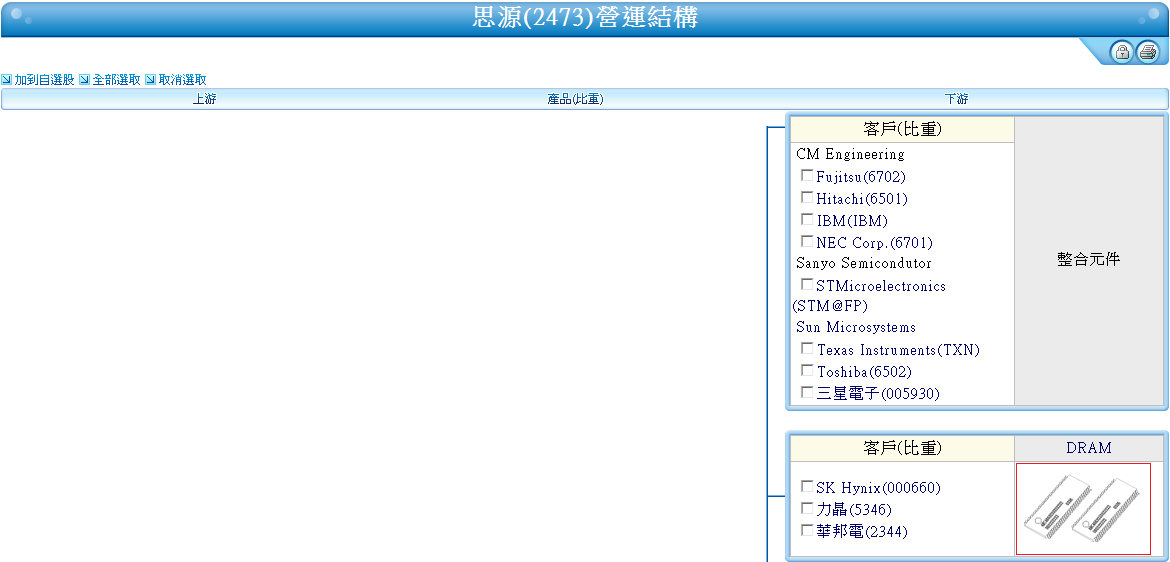The height and width of the screenshot is (562, 1170).
Task: Check the 力晶(5346) checkbox
Action: pos(807,508)
